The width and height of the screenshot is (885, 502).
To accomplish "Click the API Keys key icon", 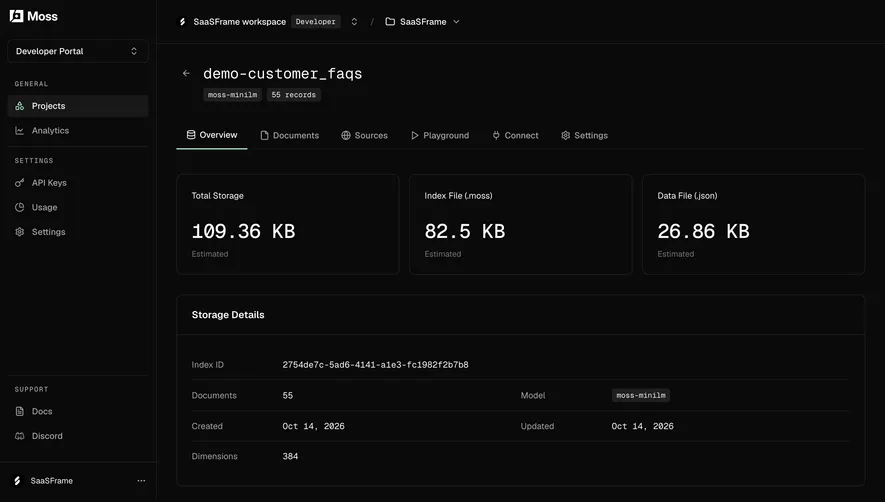I will [x=20, y=183].
